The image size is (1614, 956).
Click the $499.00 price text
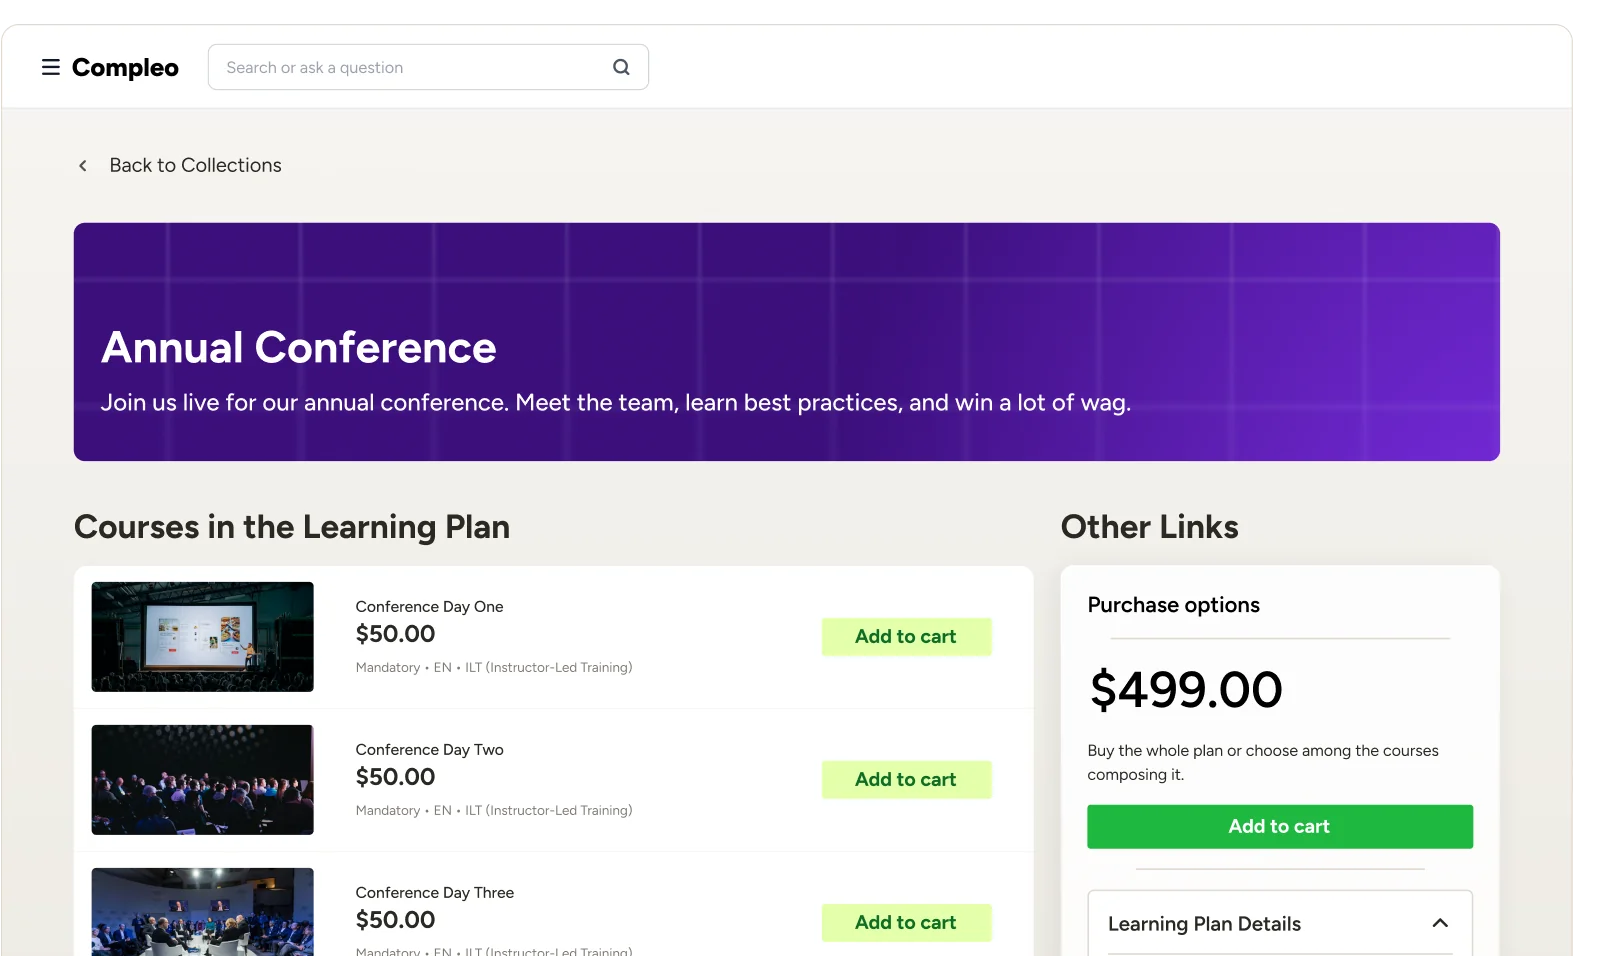1186,690
